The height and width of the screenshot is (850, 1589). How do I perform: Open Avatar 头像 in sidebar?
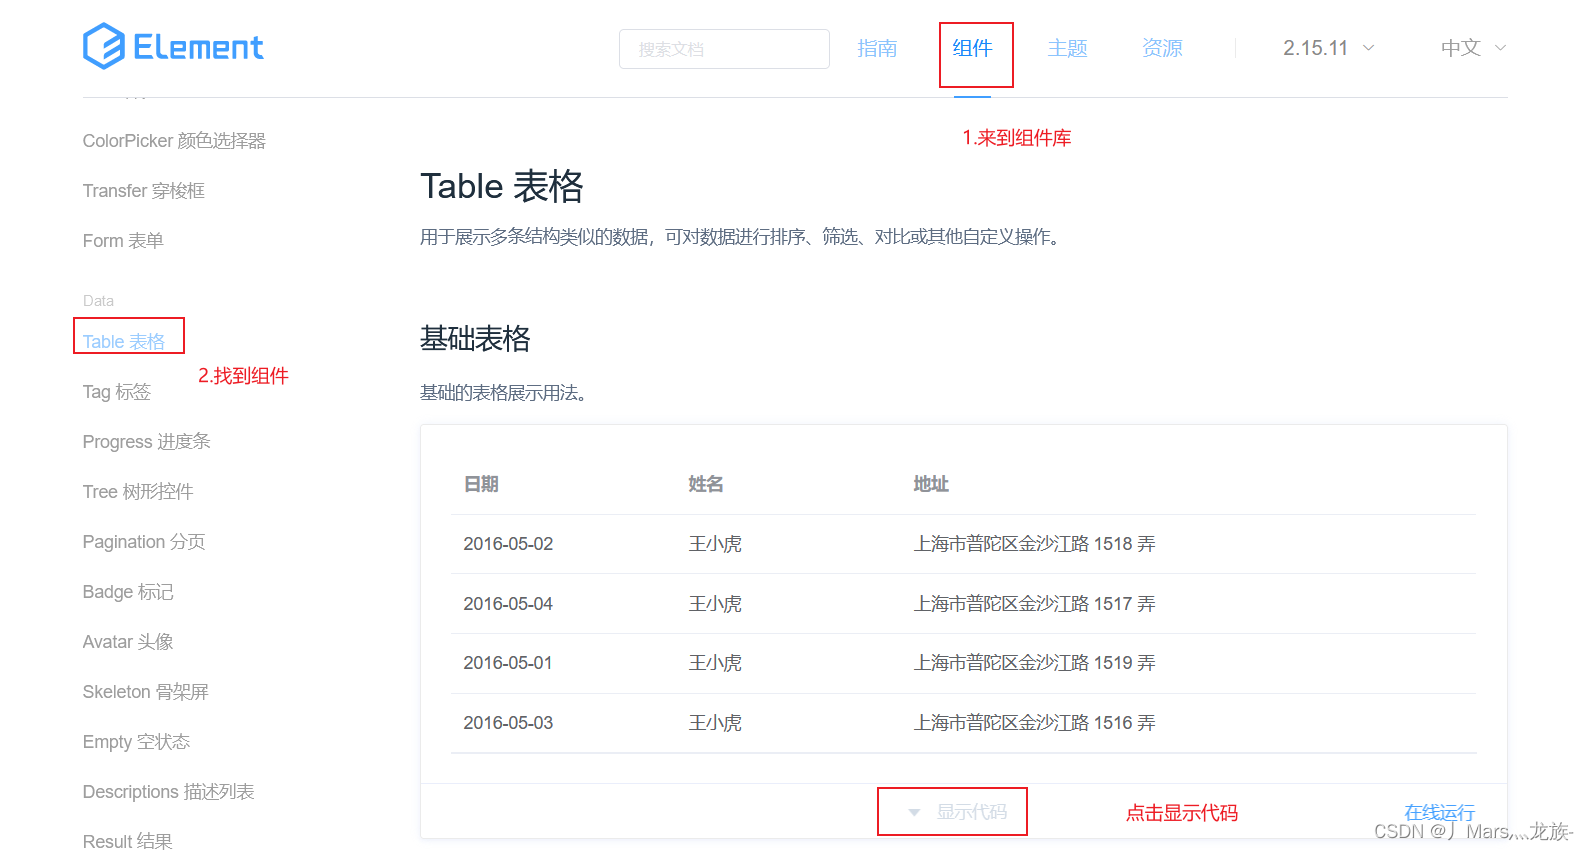128,642
